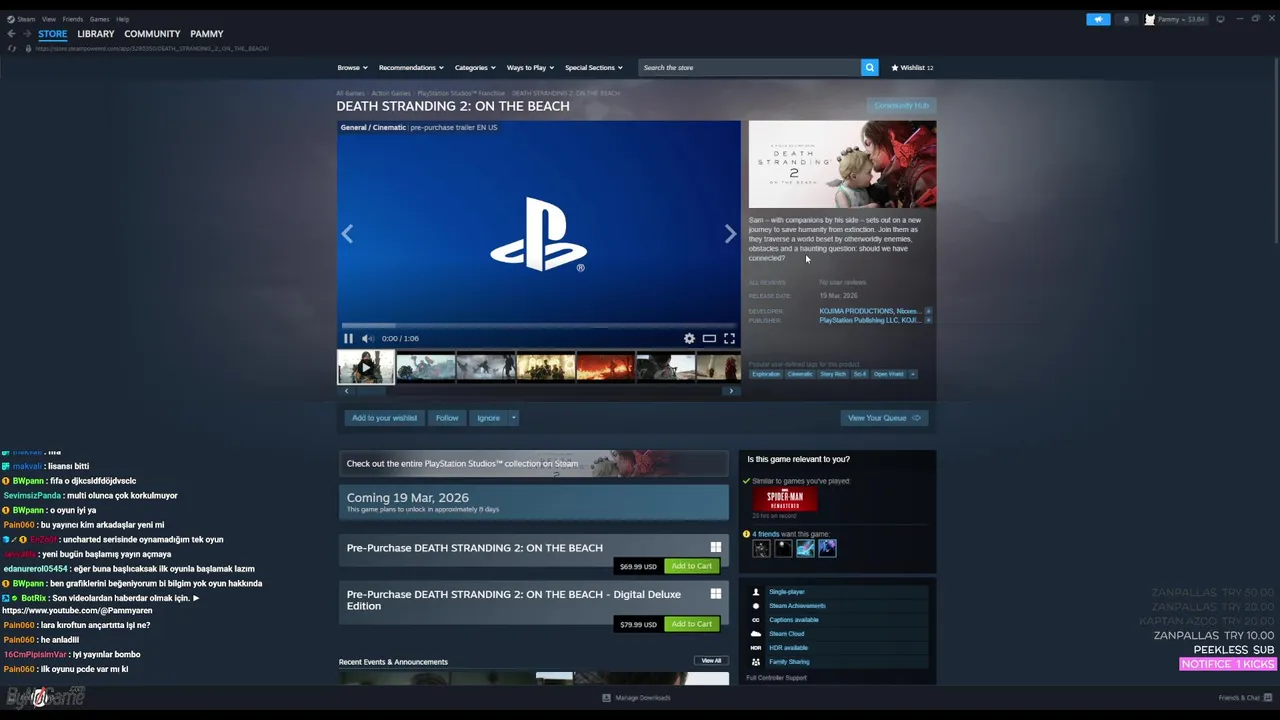Type in the Search the store field
The height and width of the screenshot is (720, 1280).
[750, 67]
